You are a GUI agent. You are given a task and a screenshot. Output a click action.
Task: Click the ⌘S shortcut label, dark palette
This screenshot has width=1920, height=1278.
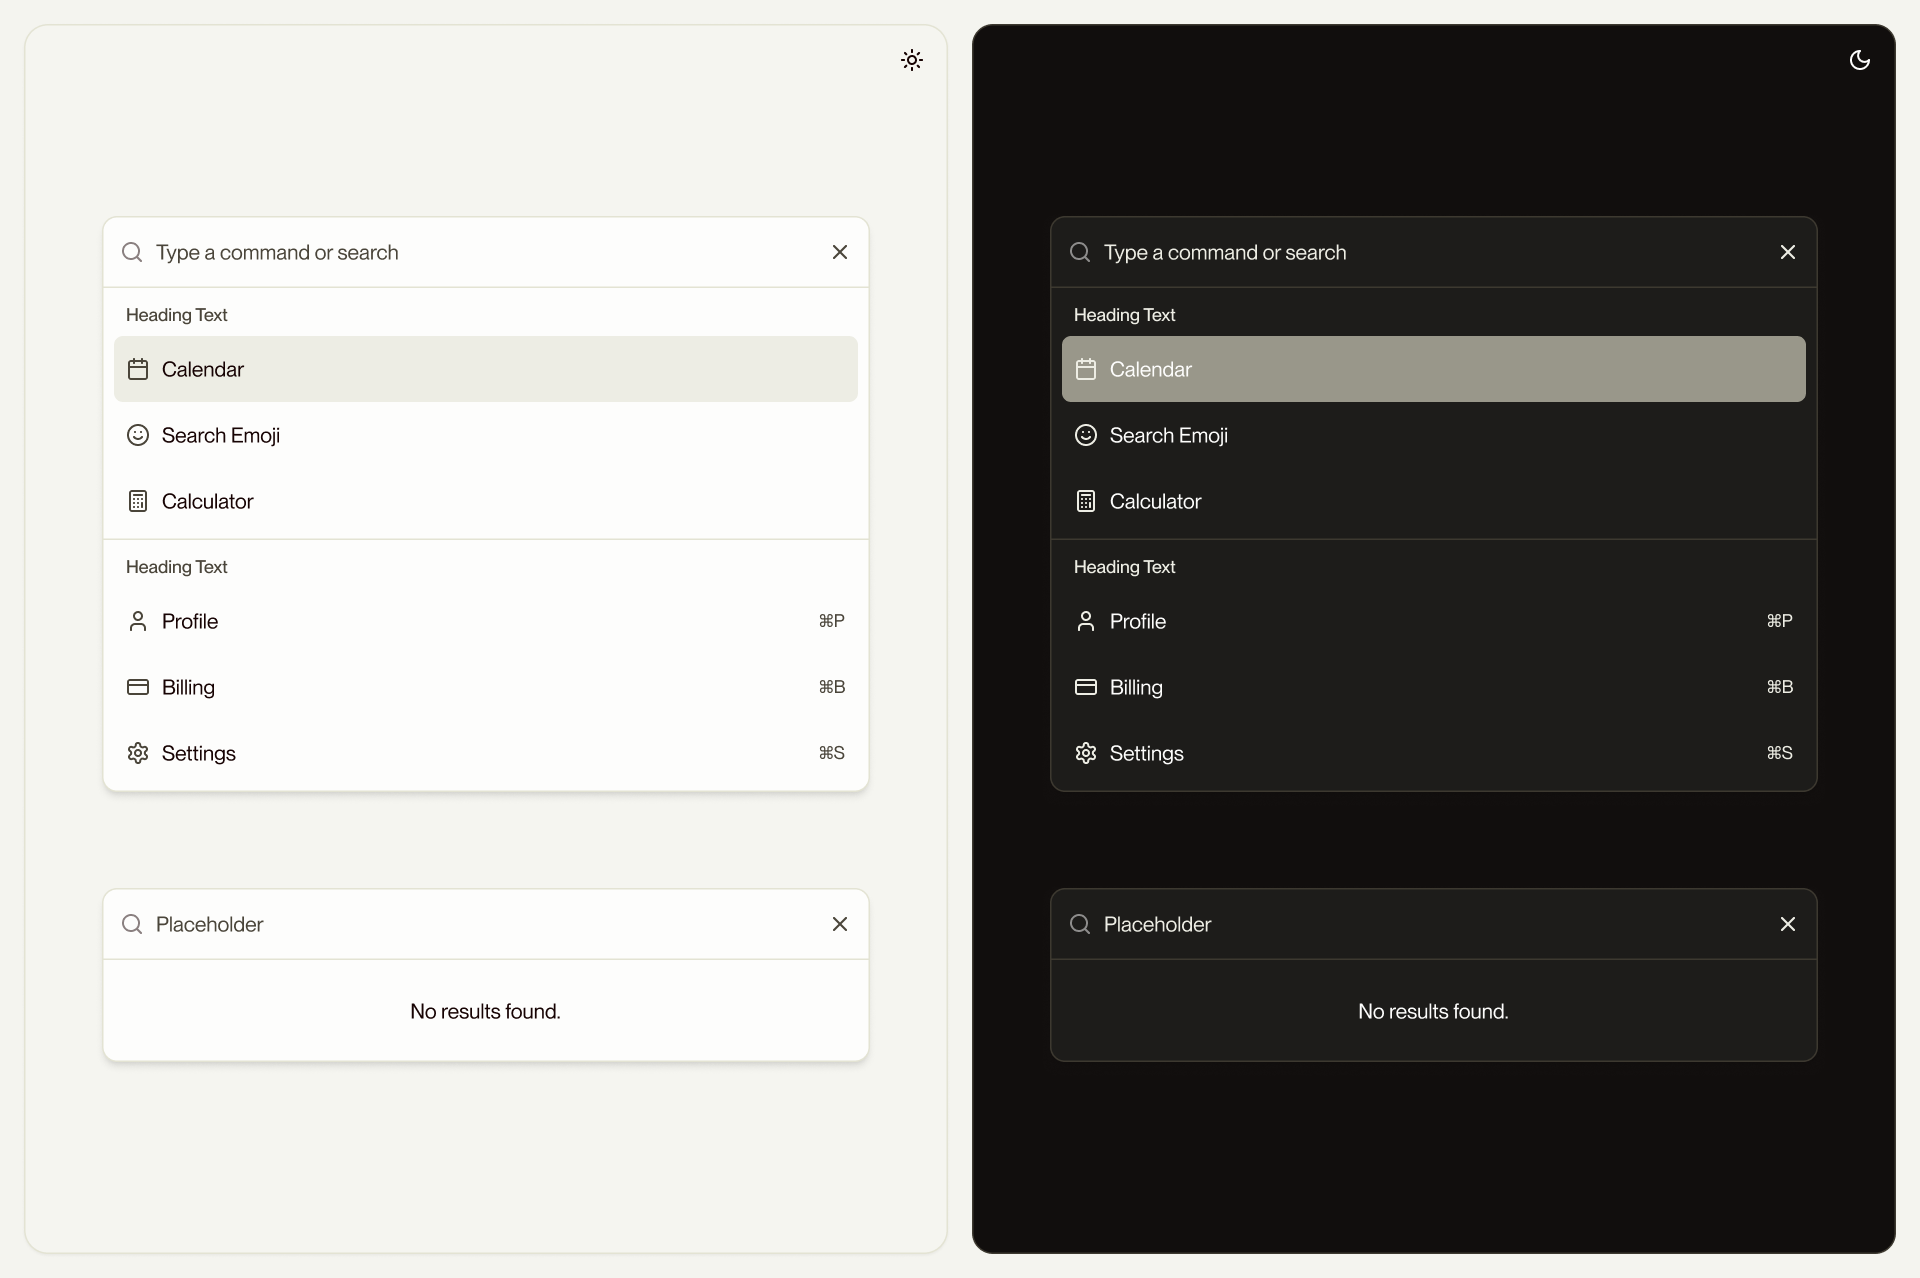pyautogui.click(x=1780, y=753)
